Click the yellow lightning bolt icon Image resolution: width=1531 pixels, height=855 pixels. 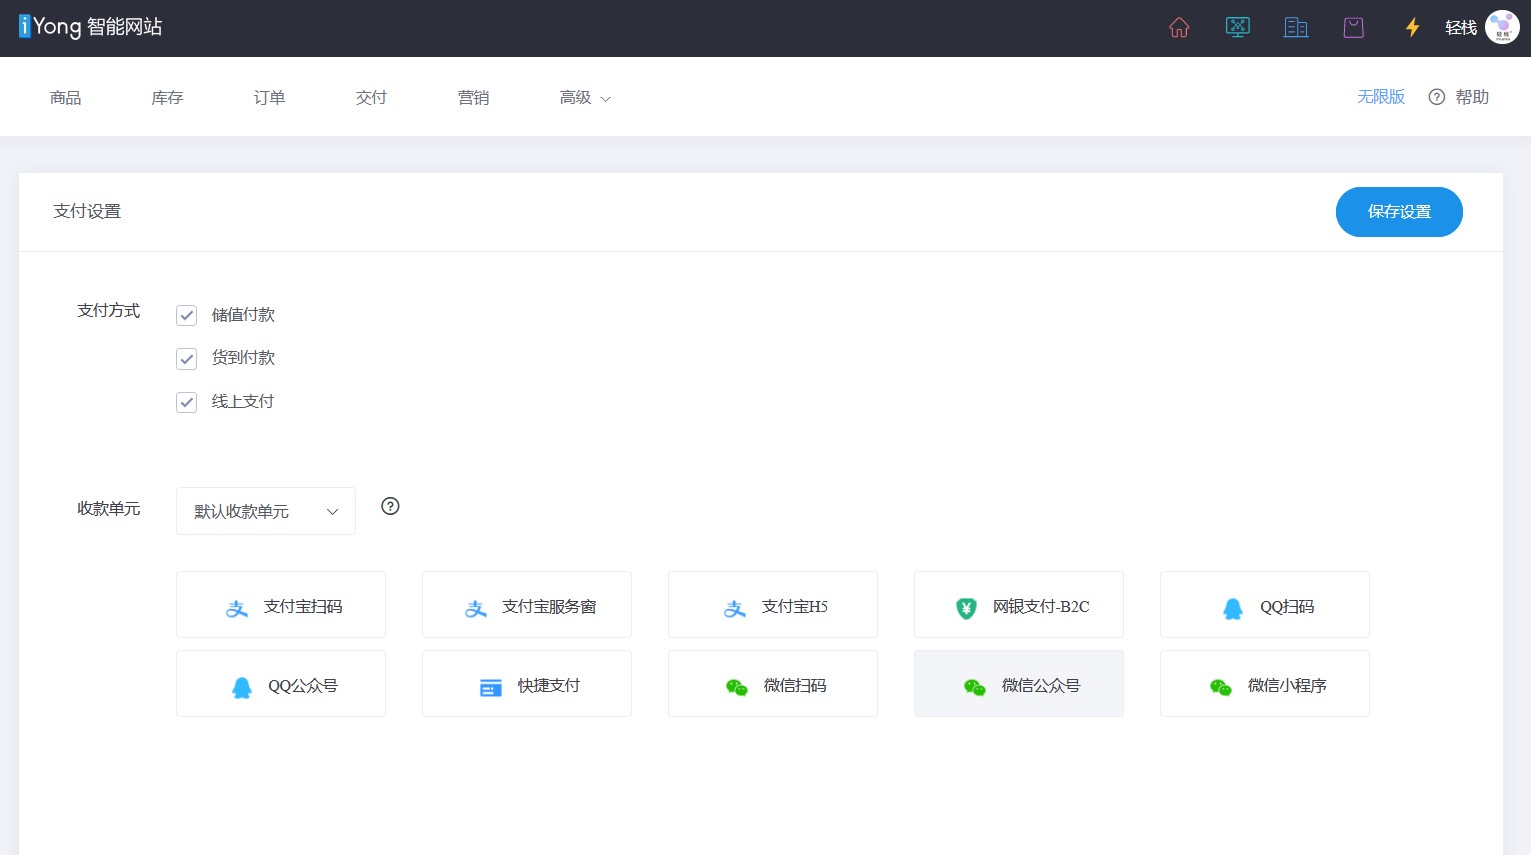pyautogui.click(x=1412, y=28)
